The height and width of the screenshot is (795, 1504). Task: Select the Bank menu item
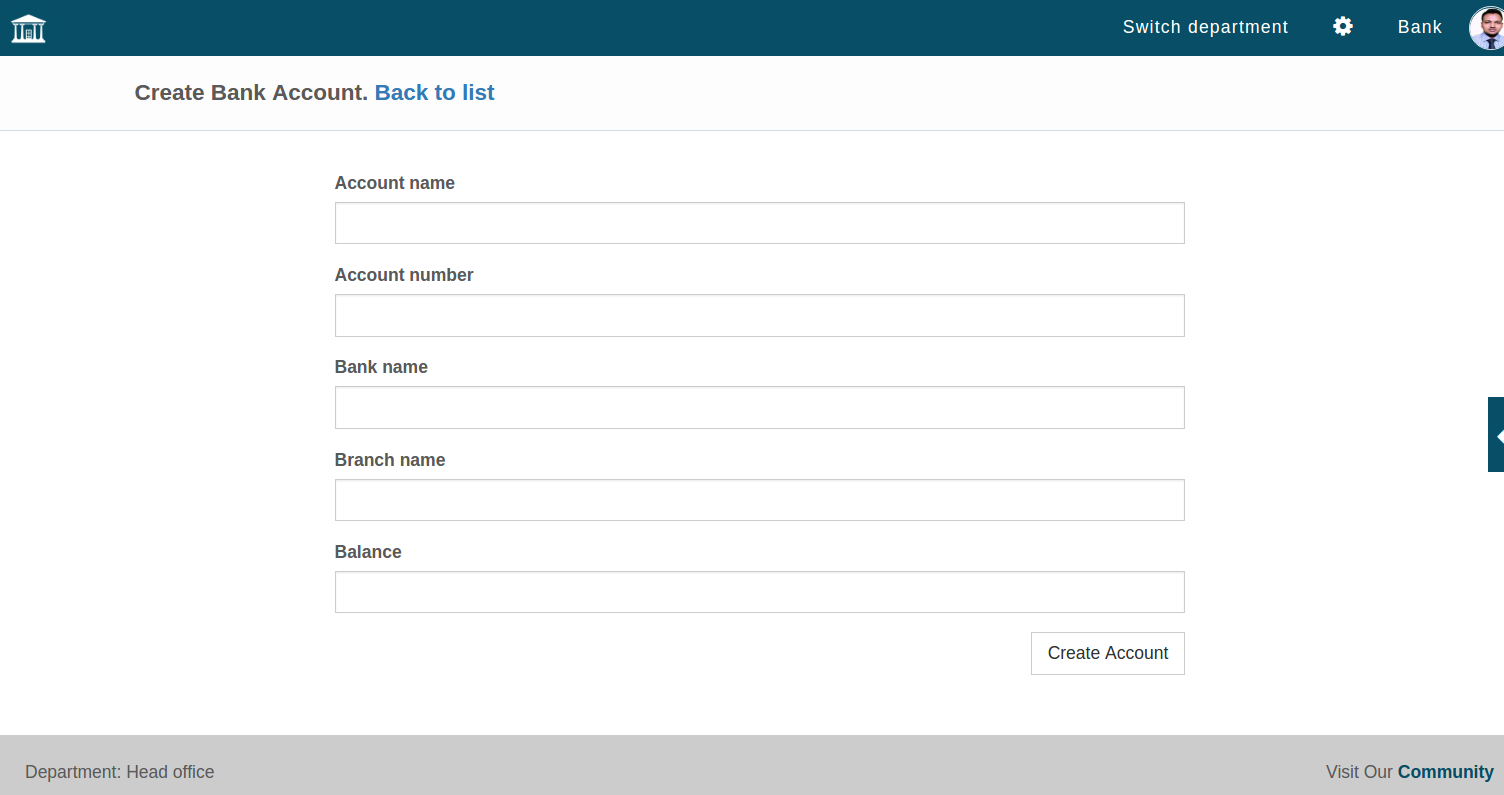[1419, 27]
